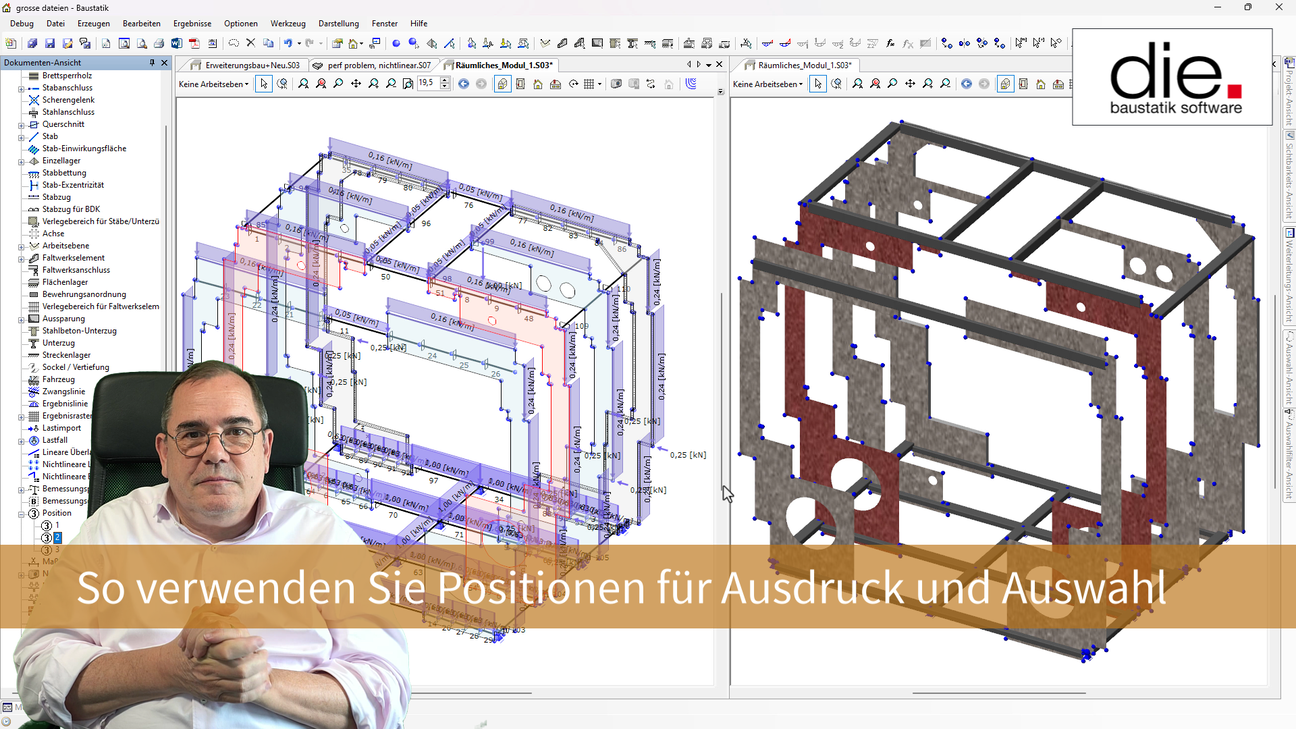Screen dimensions: 1296x729
Task: Open the Keine Arbeitsebene dropdown in left view
Action: [214, 84]
